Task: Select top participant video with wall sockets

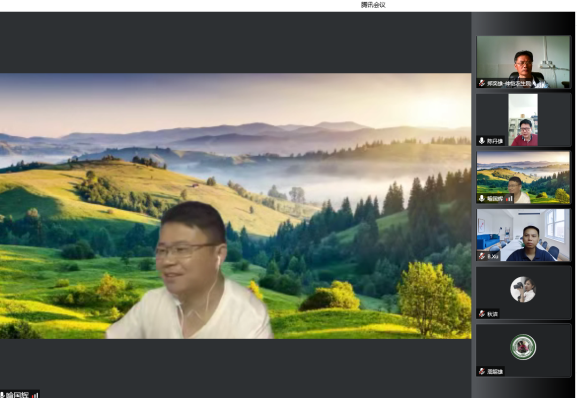Action: click(x=523, y=62)
